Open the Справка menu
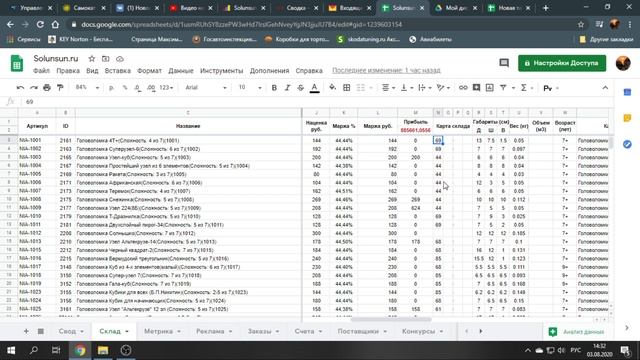 tap(309, 71)
